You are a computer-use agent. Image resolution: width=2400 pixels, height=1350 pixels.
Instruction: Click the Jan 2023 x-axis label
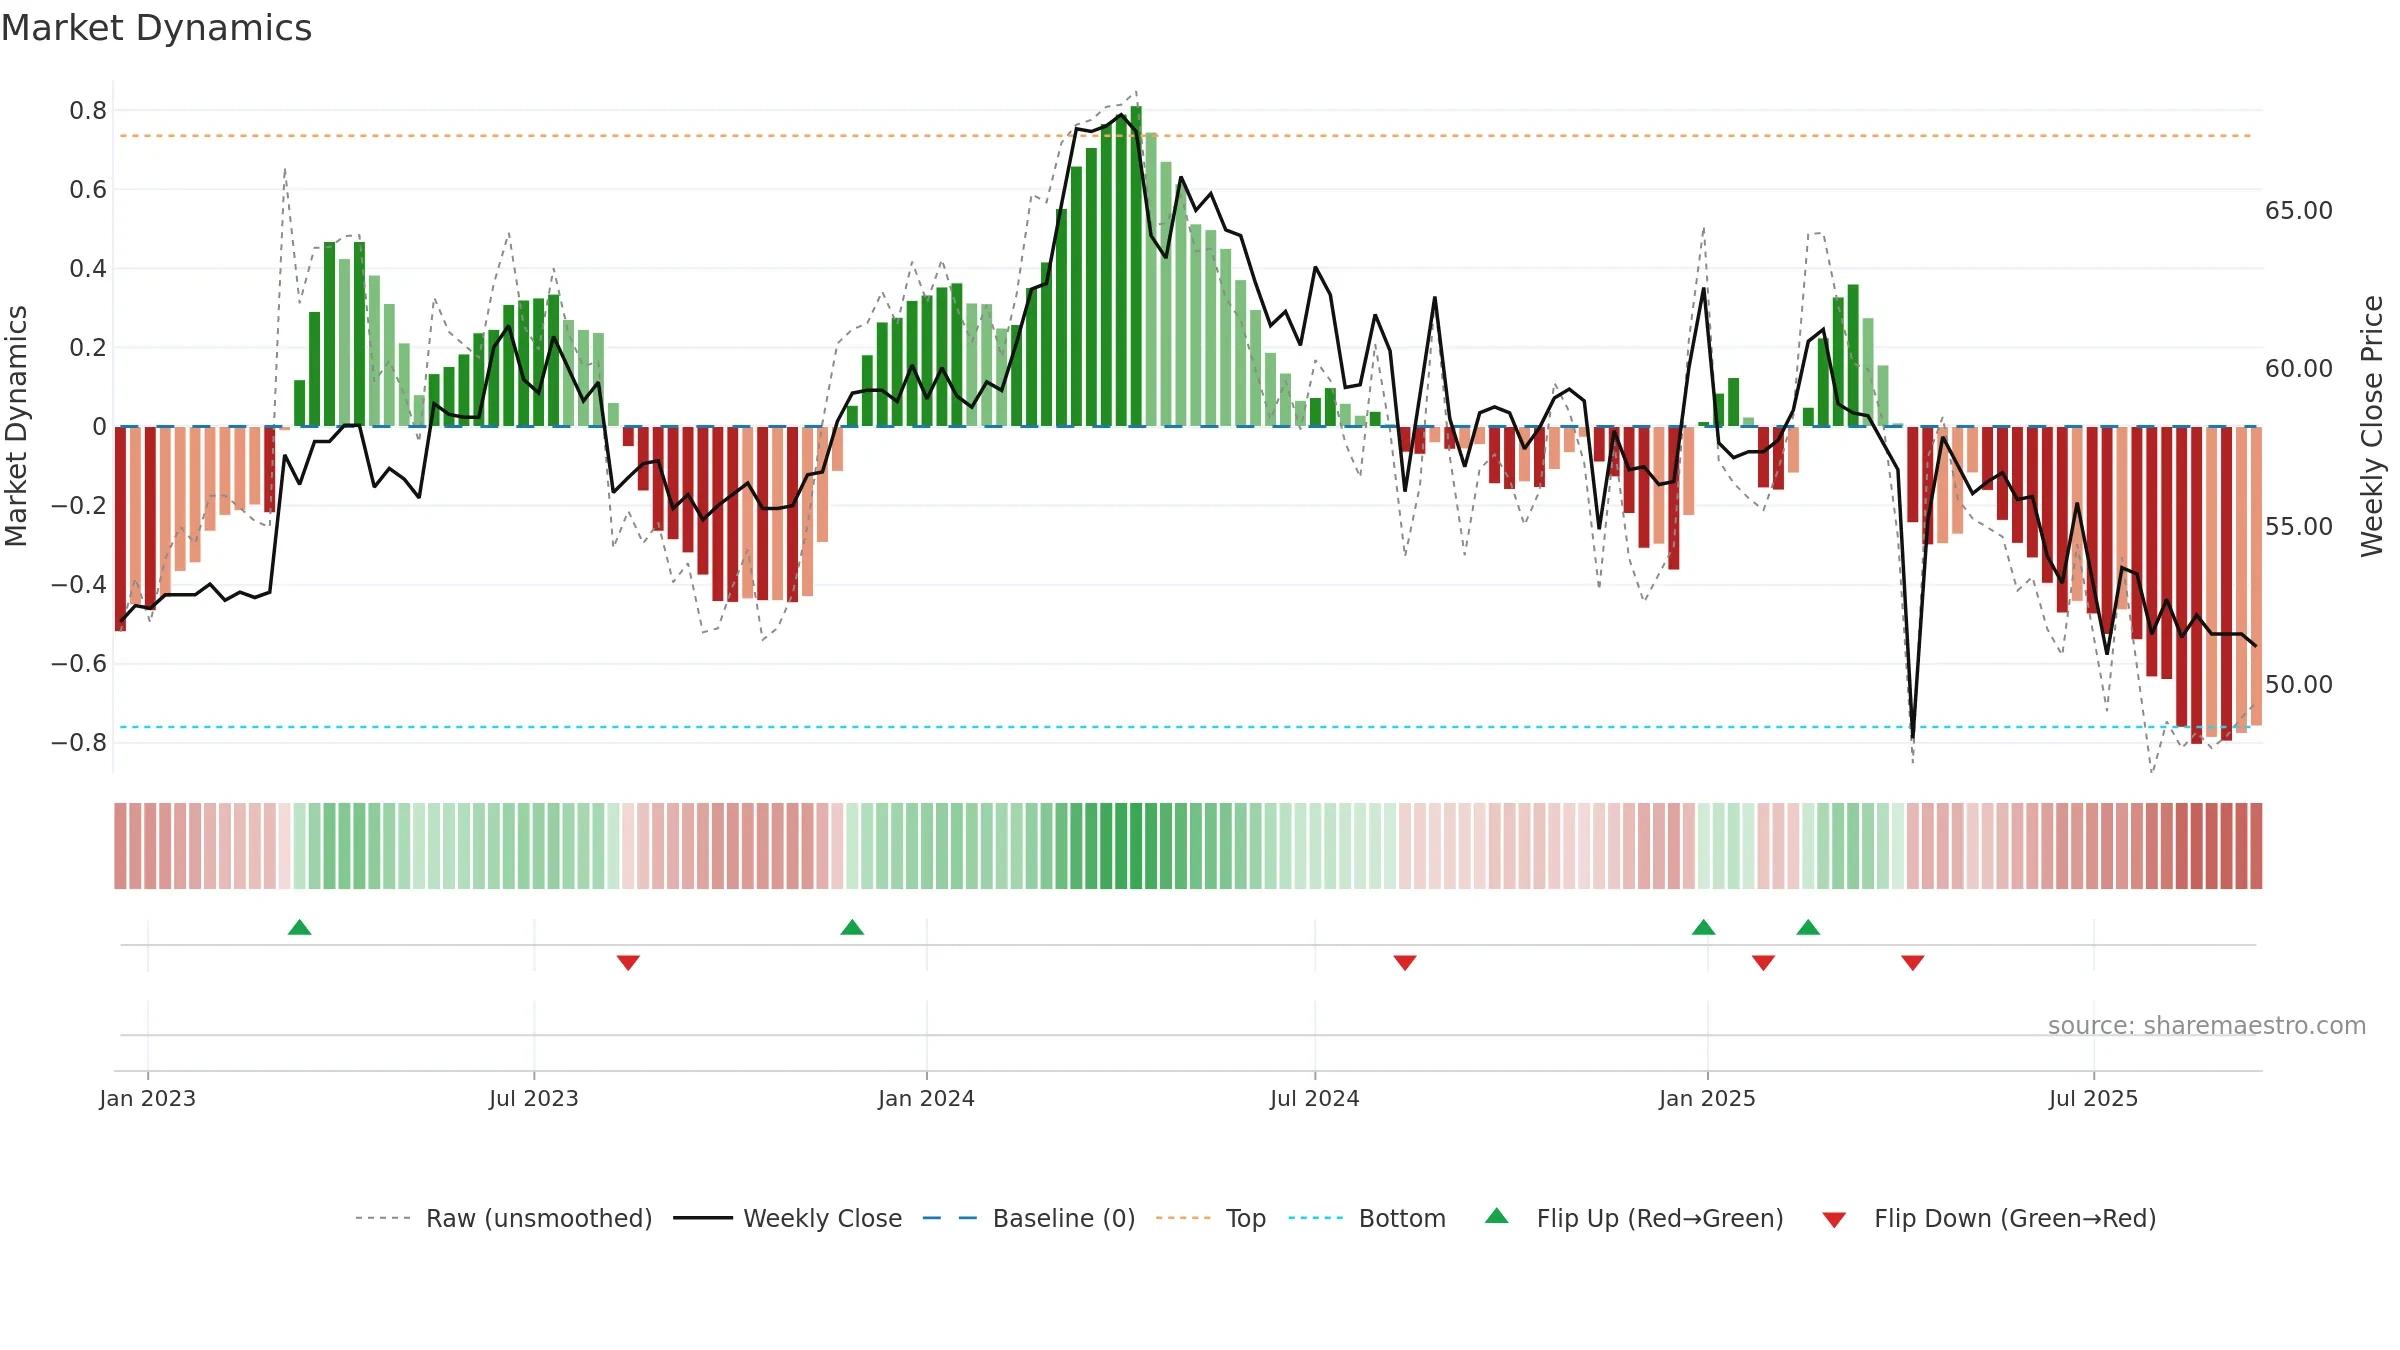(148, 1098)
